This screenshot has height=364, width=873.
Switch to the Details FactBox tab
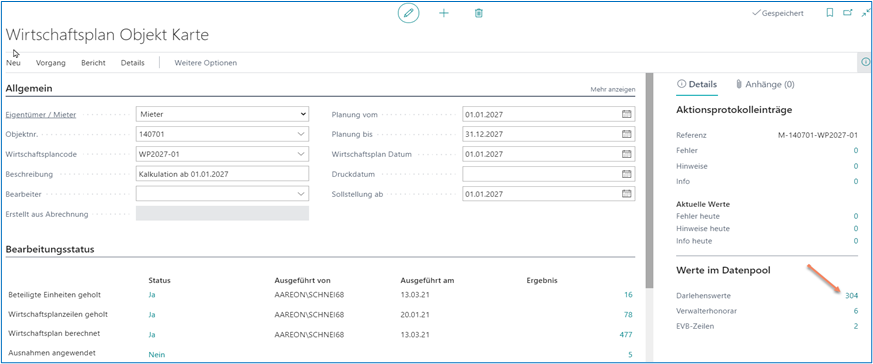pos(697,85)
